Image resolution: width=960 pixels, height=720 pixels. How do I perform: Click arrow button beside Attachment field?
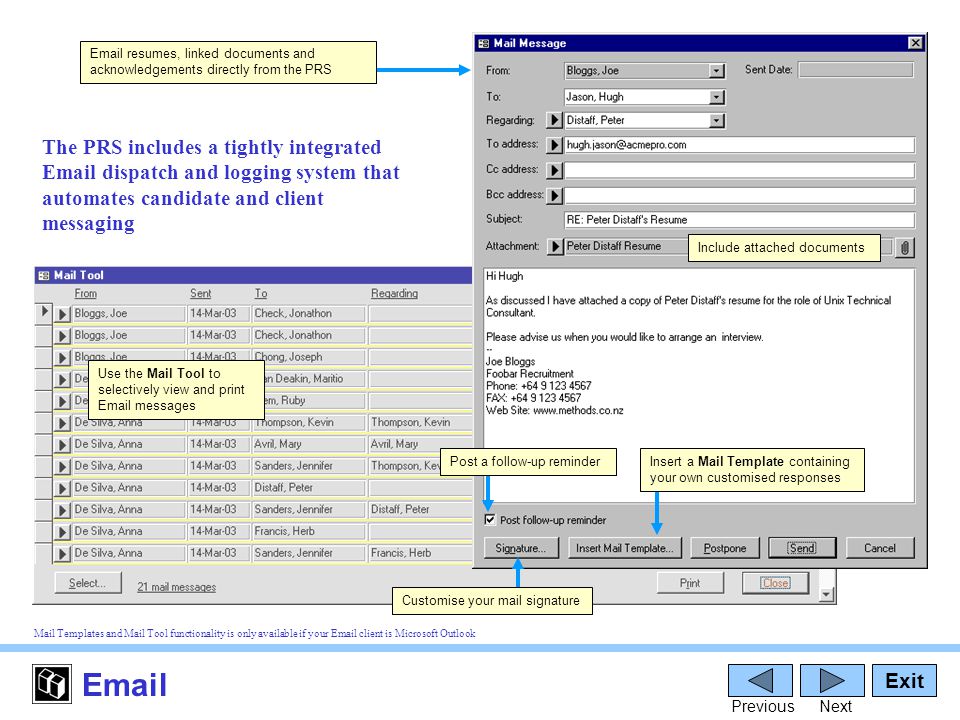[x=554, y=246]
